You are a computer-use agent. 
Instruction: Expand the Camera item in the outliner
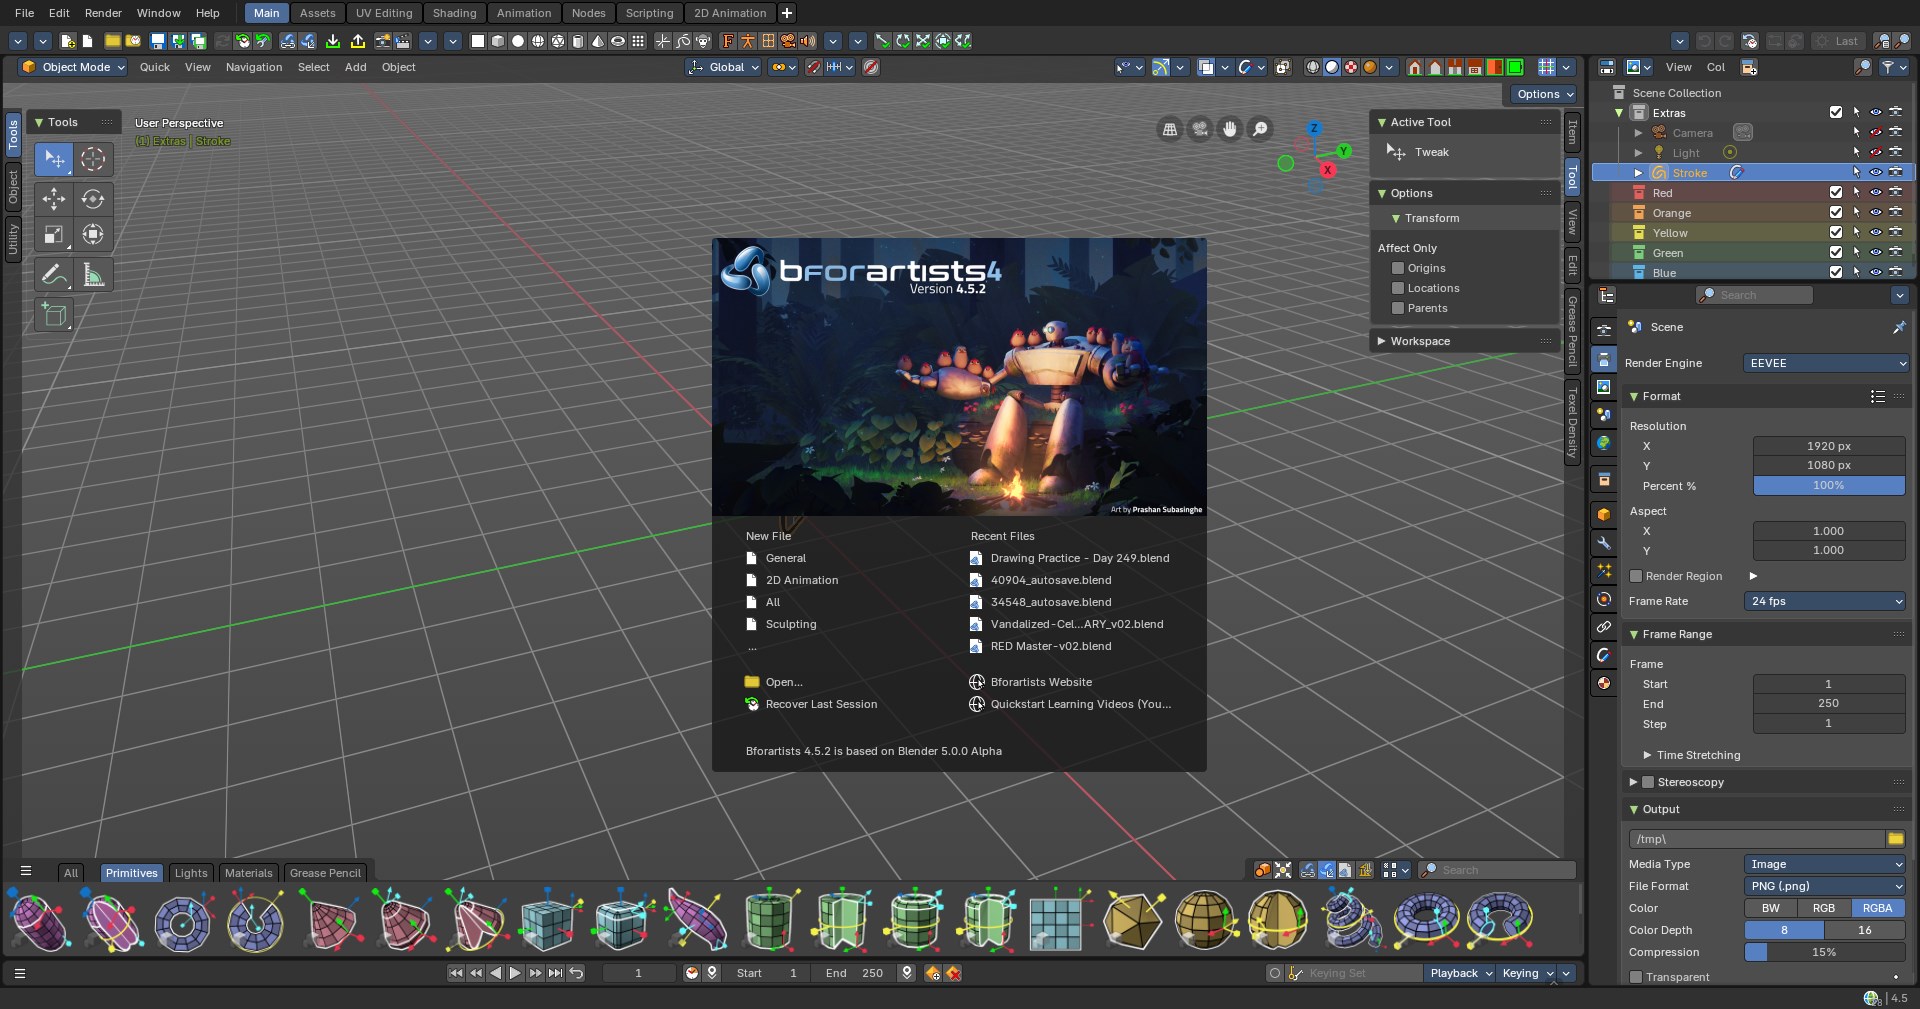(x=1637, y=132)
